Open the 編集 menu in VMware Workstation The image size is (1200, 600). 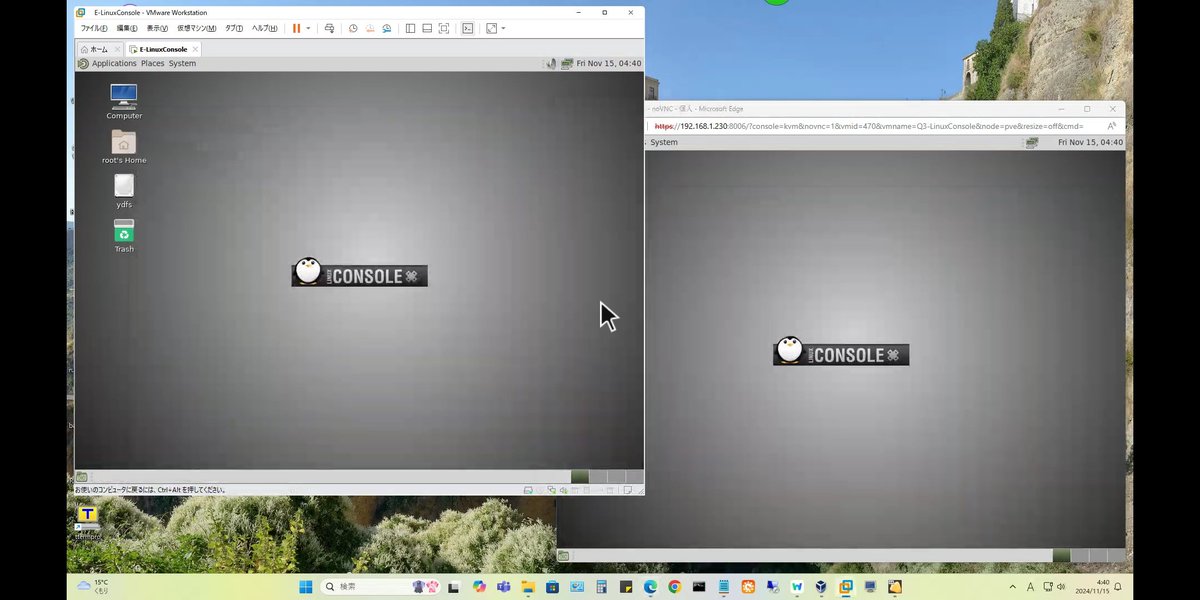127,28
